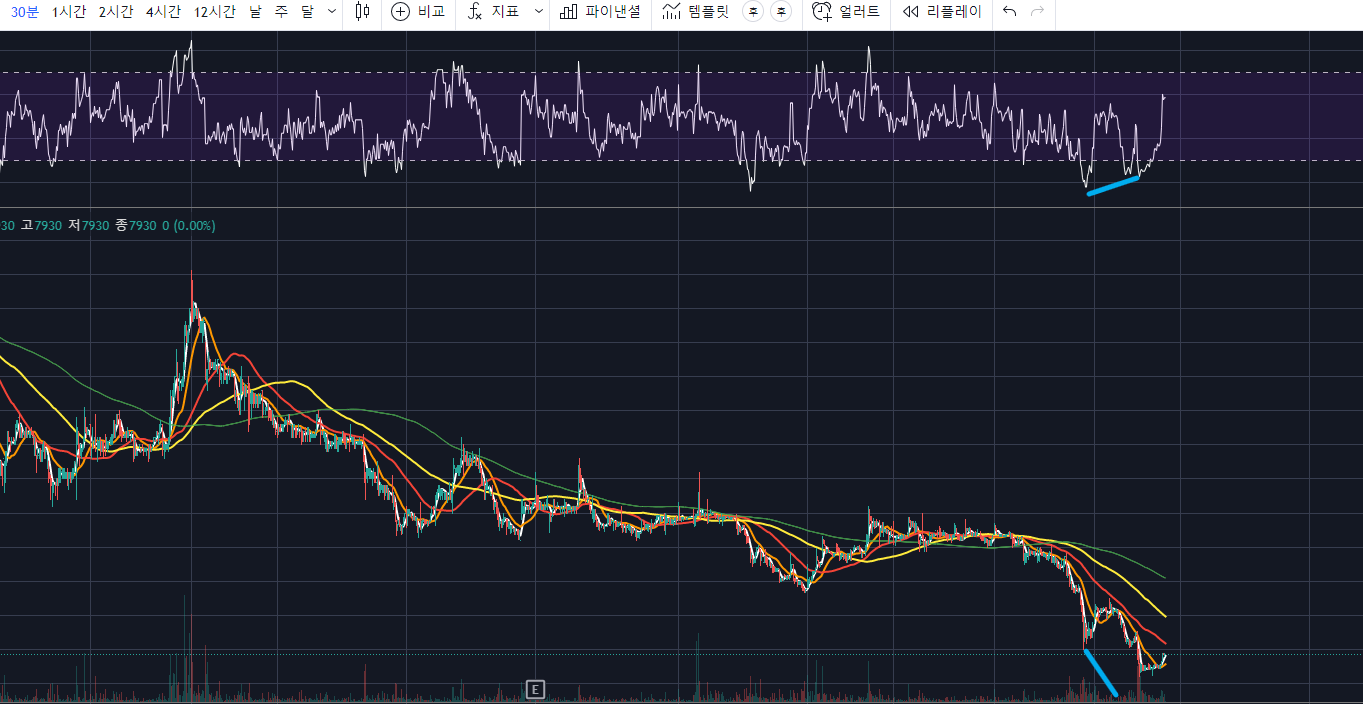Open the candlestick chart type selector
Image resolution: width=1363 pixels, height=704 pixels.
click(x=362, y=12)
